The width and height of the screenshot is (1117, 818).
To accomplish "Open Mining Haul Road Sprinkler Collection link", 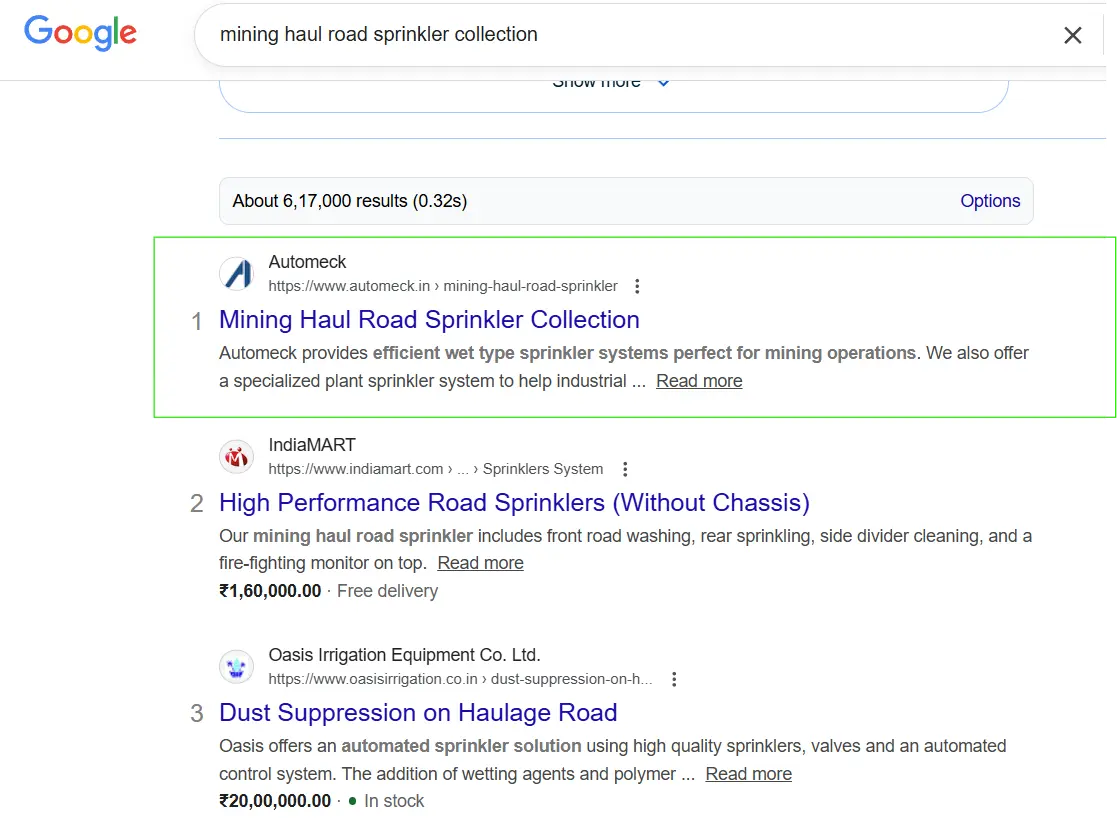I will tap(429, 320).
